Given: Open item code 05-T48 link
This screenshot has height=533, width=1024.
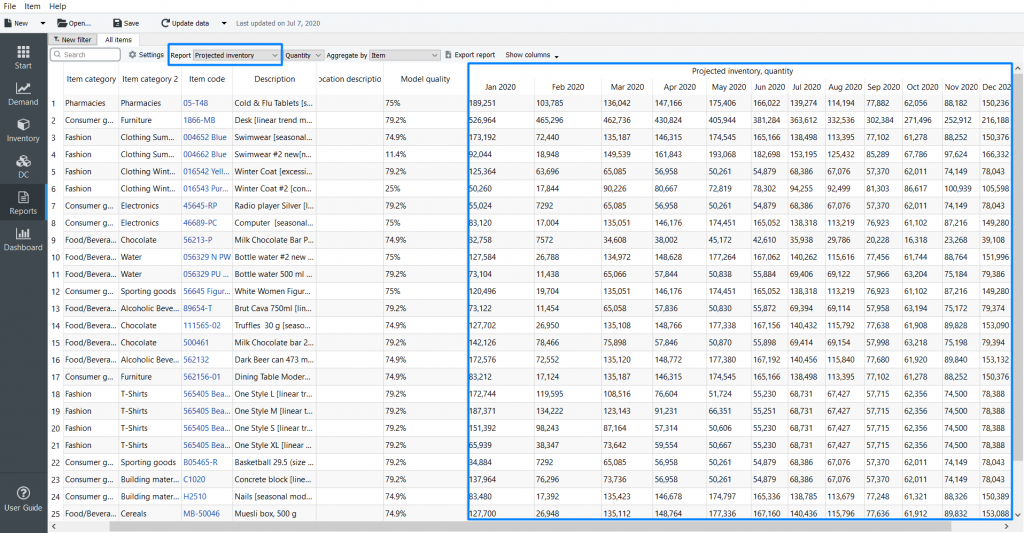Looking at the screenshot, I should point(195,103).
